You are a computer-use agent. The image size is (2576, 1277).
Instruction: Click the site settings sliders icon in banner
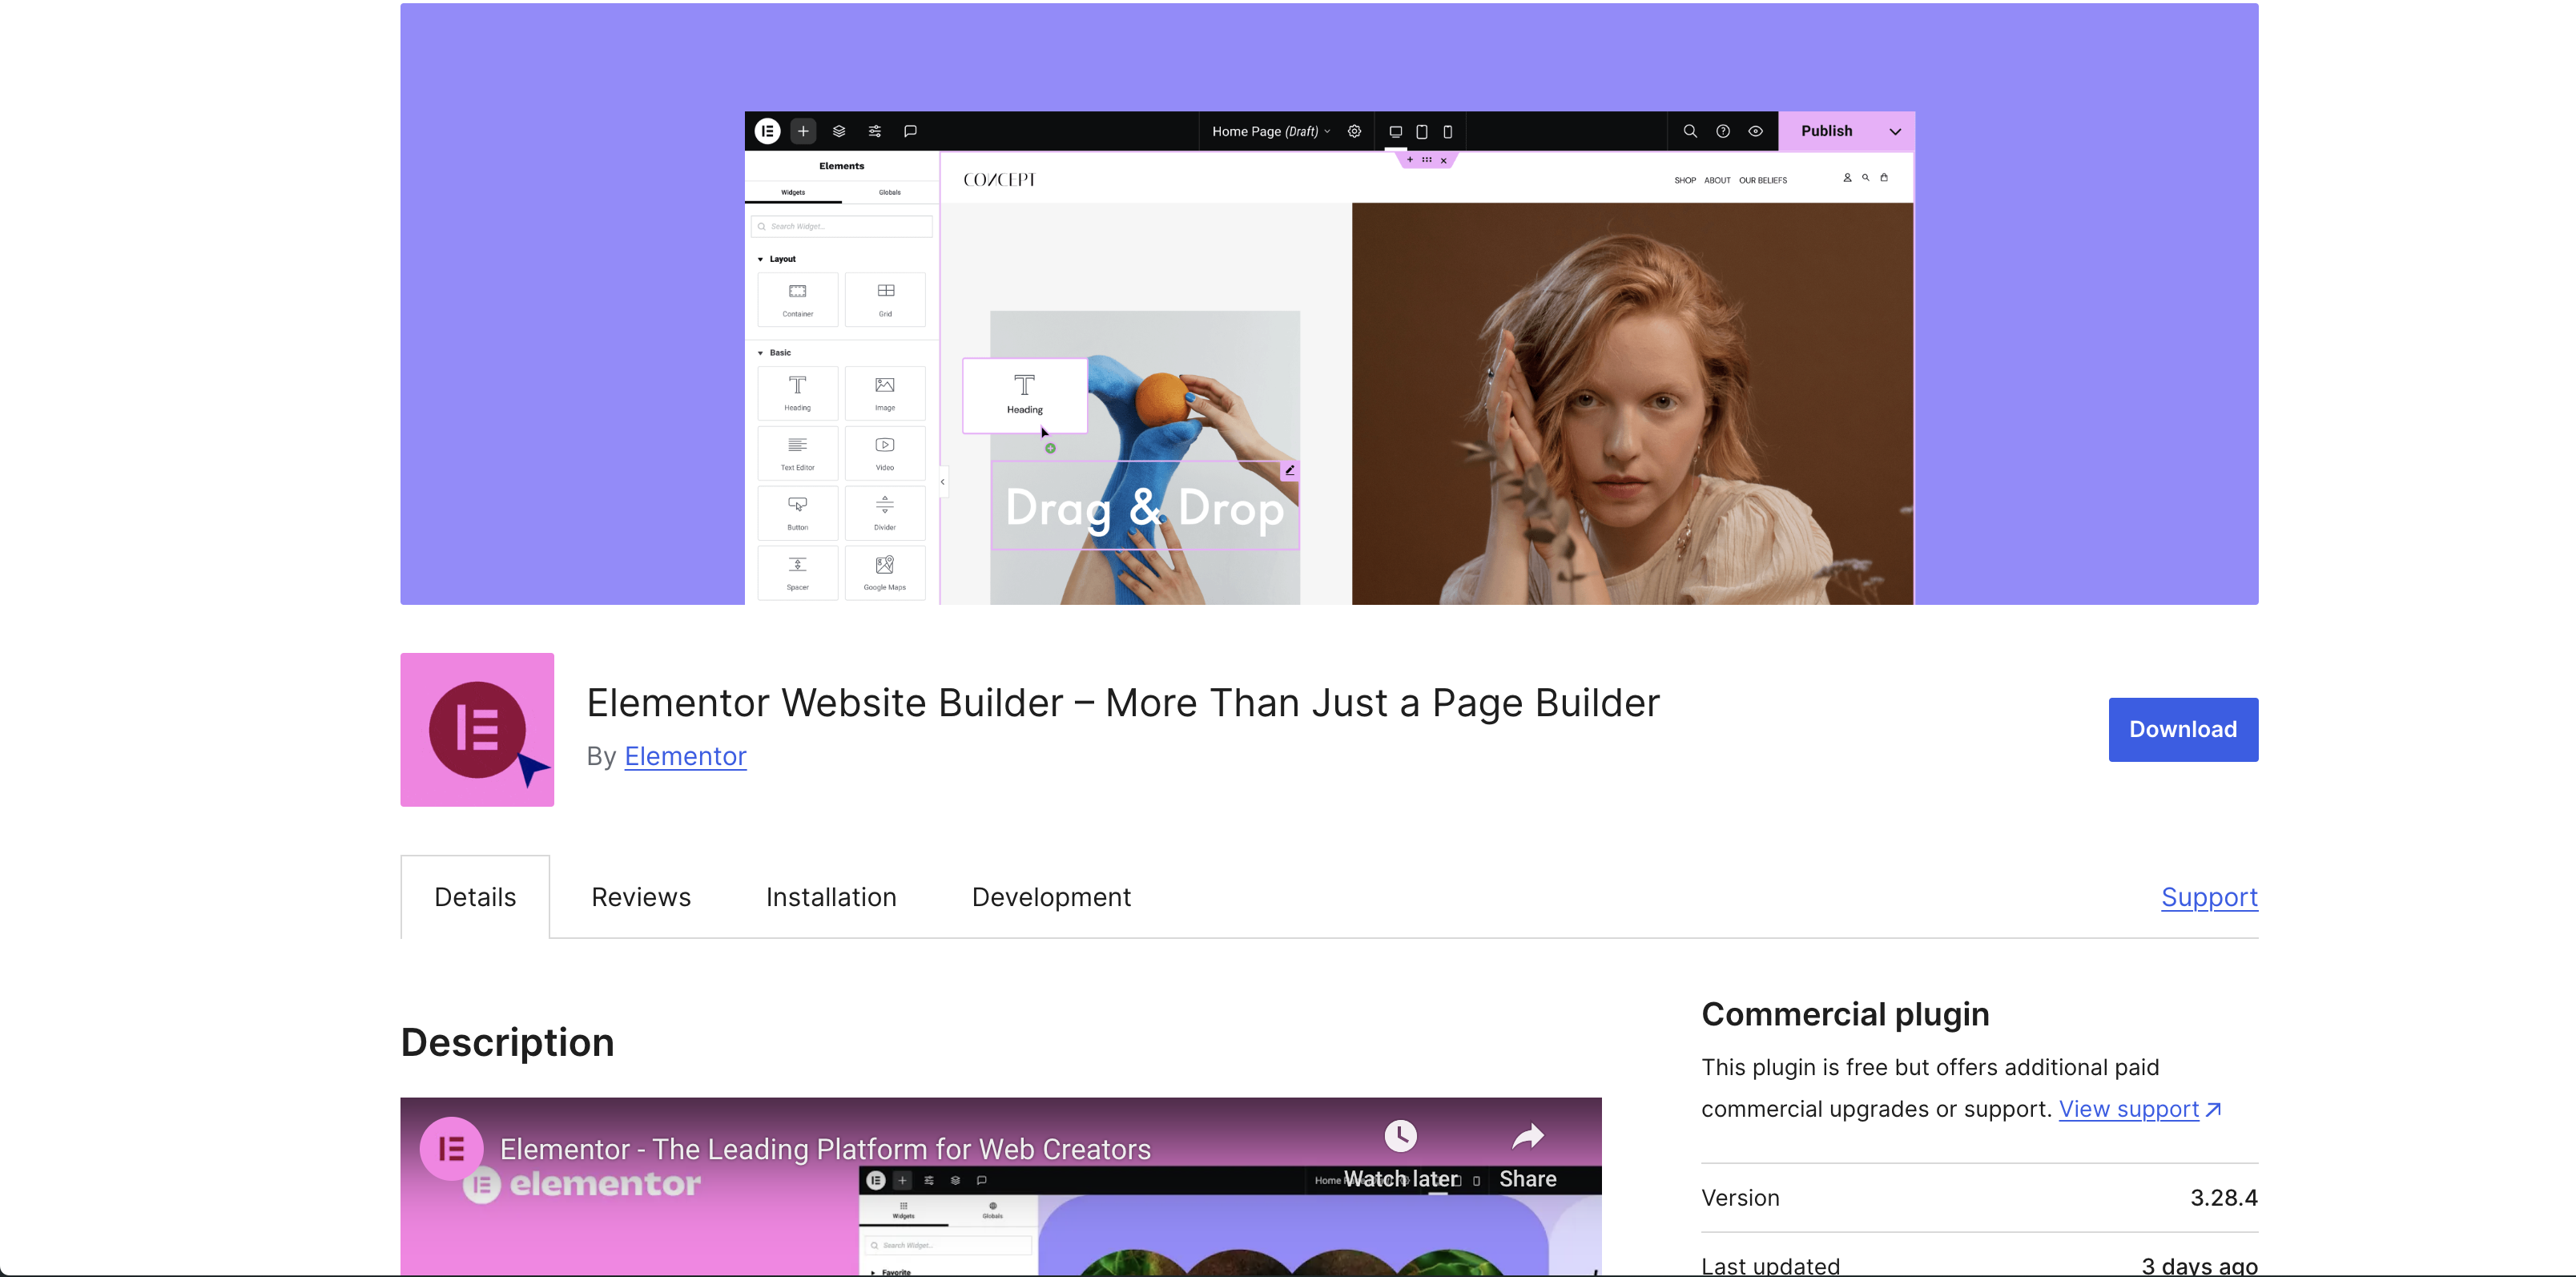[x=875, y=131]
